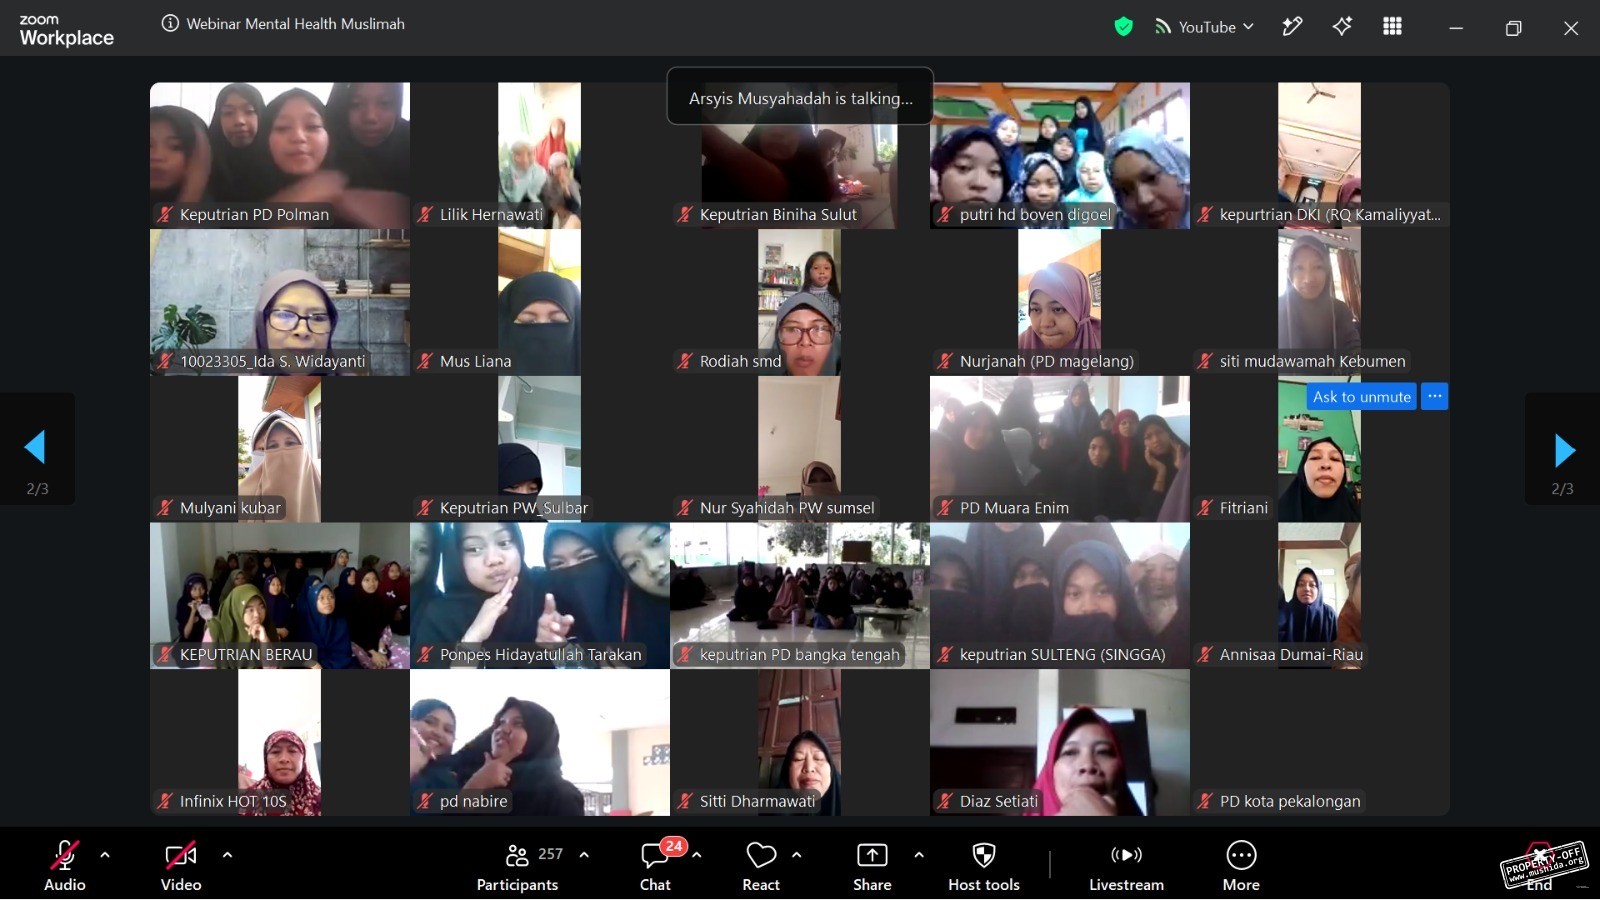The width and height of the screenshot is (1600, 900).
Task: Select the putri hd boven digoel tile
Action: tap(1060, 155)
